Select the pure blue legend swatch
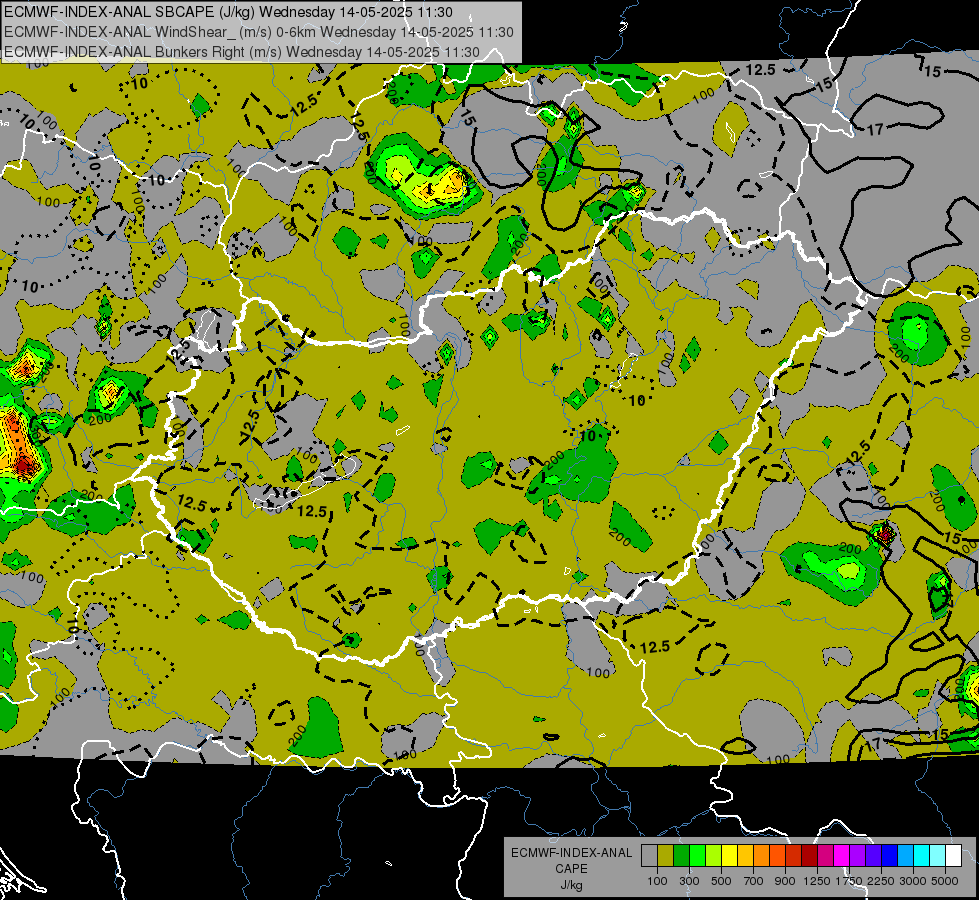This screenshot has height=900, width=979. [x=890, y=855]
